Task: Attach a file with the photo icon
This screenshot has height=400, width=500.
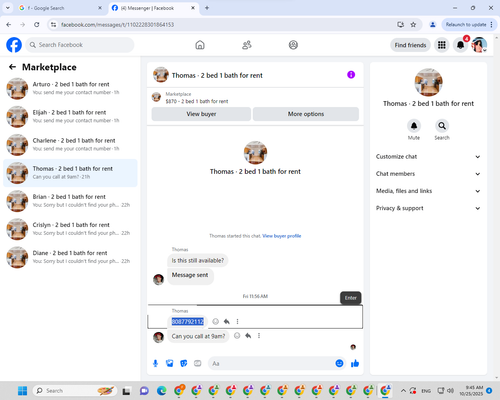Action: pos(170,363)
